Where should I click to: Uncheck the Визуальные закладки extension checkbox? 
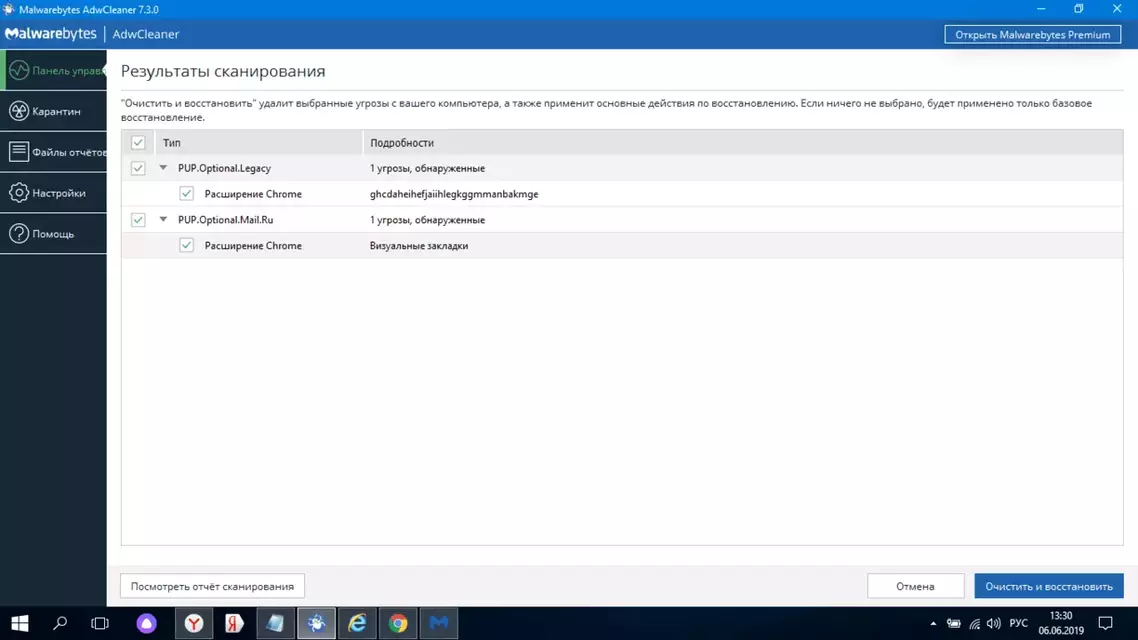click(187, 245)
